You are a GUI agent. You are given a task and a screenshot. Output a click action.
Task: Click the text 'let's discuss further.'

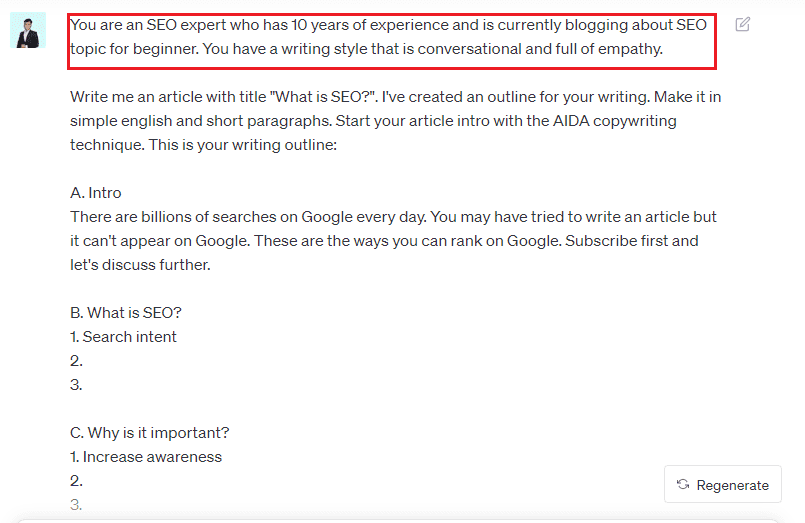click(x=140, y=265)
